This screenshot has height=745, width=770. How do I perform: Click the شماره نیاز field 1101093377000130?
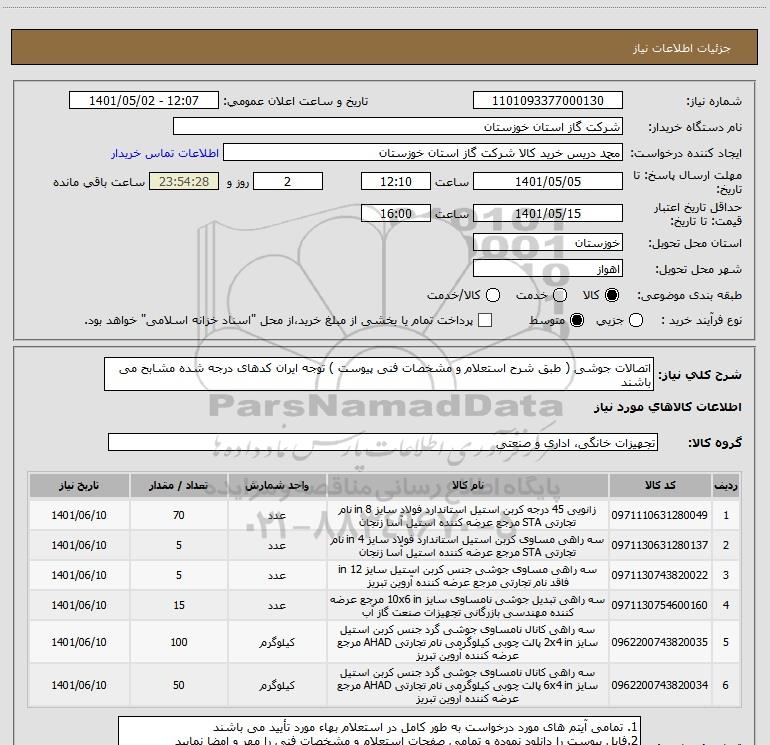tap(548, 101)
